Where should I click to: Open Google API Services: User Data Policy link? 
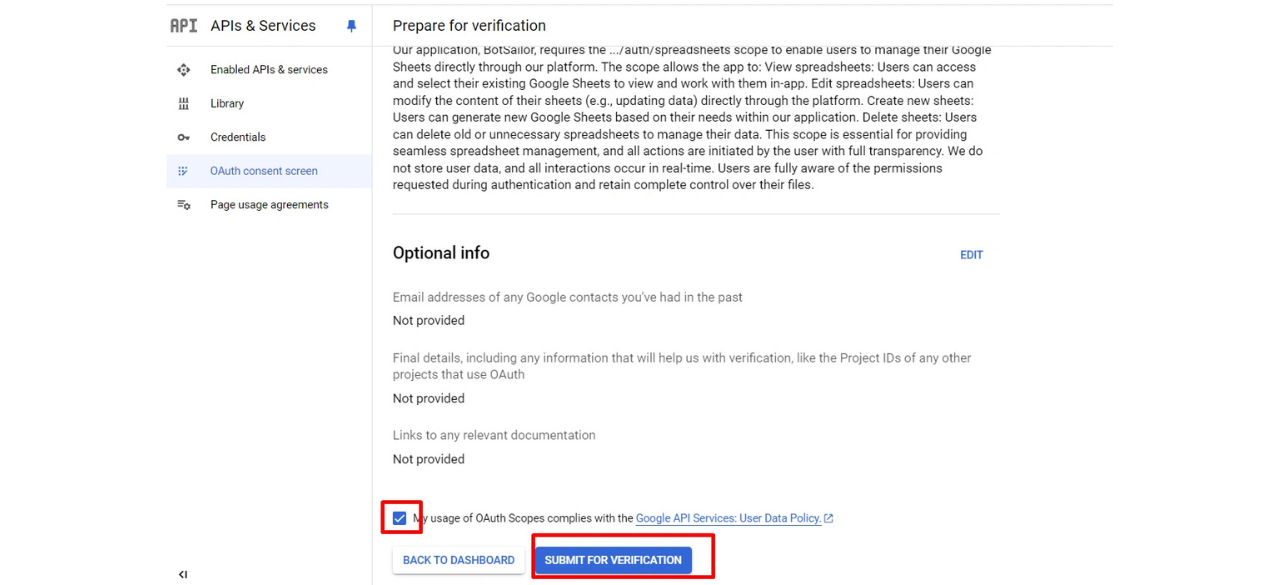[728, 518]
